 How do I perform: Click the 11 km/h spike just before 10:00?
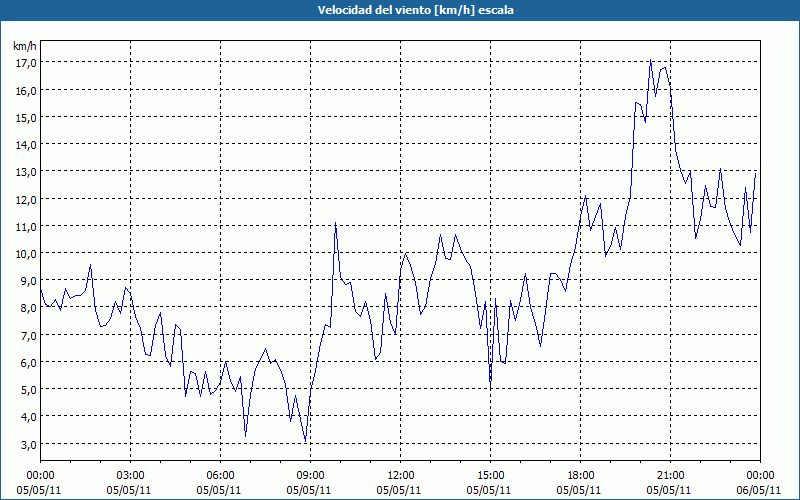click(x=335, y=222)
